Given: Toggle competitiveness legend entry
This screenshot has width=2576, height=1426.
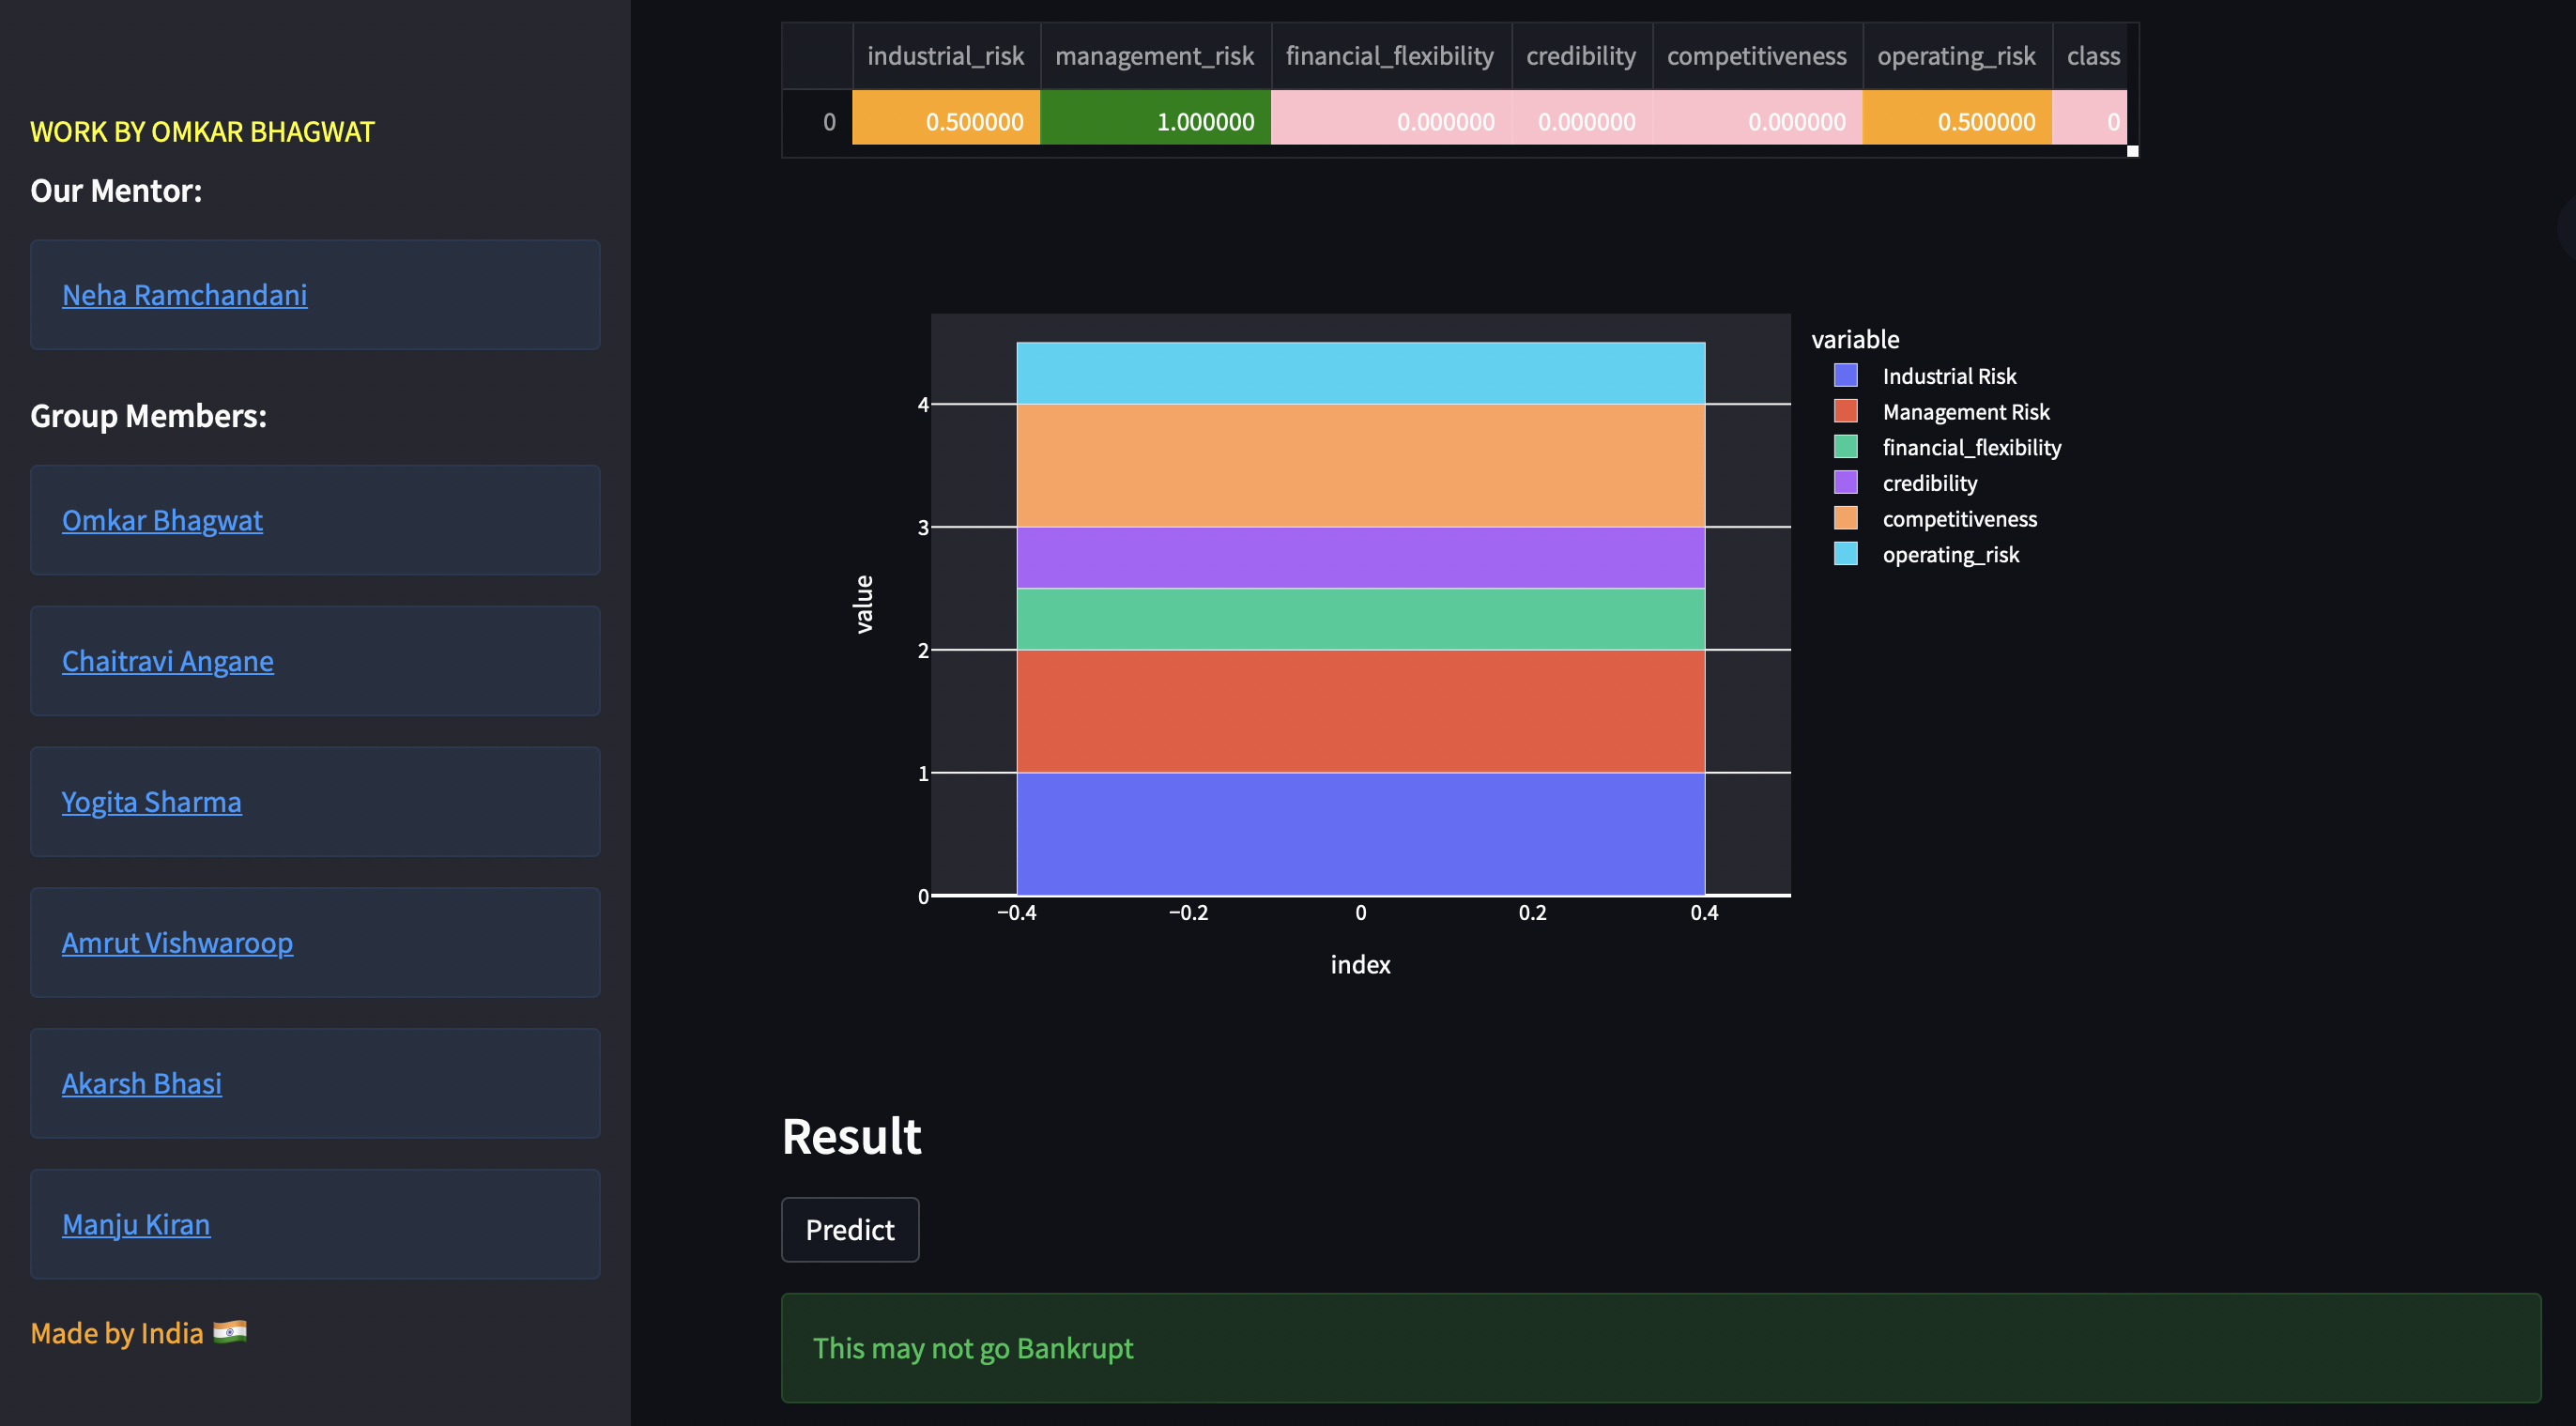Looking at the screenshot, I should [1958, 519].
